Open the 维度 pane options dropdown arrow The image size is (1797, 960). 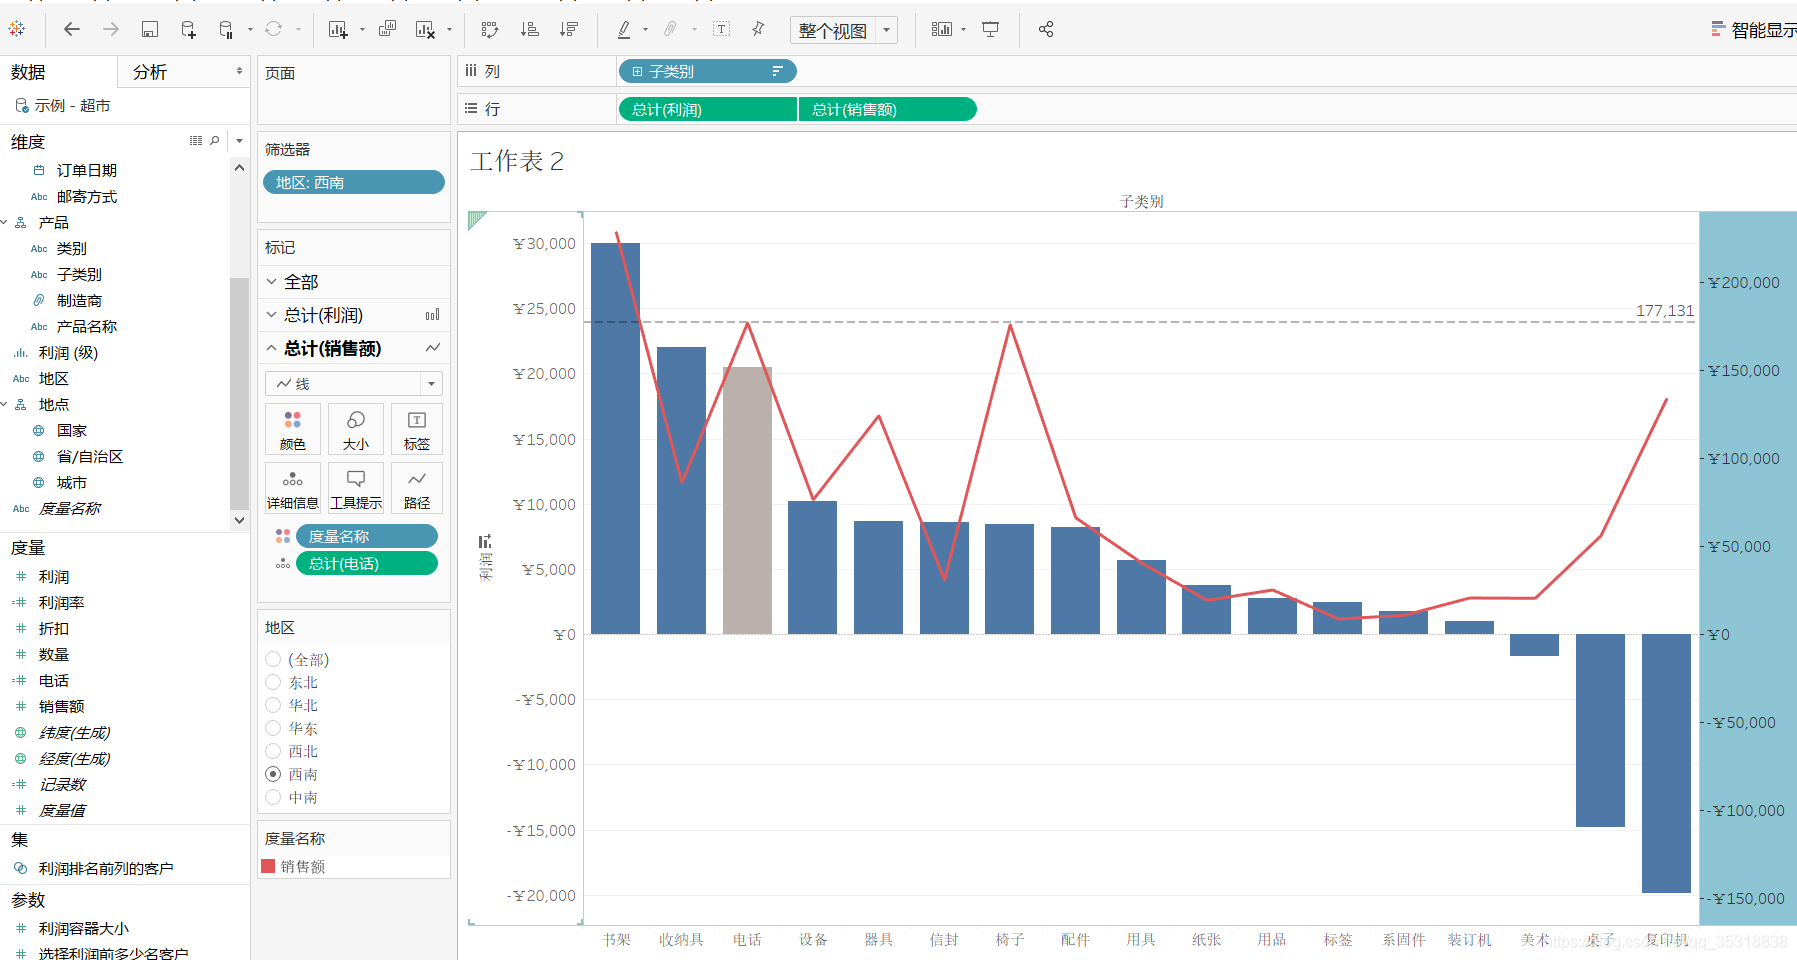click(x=239, y=141)
